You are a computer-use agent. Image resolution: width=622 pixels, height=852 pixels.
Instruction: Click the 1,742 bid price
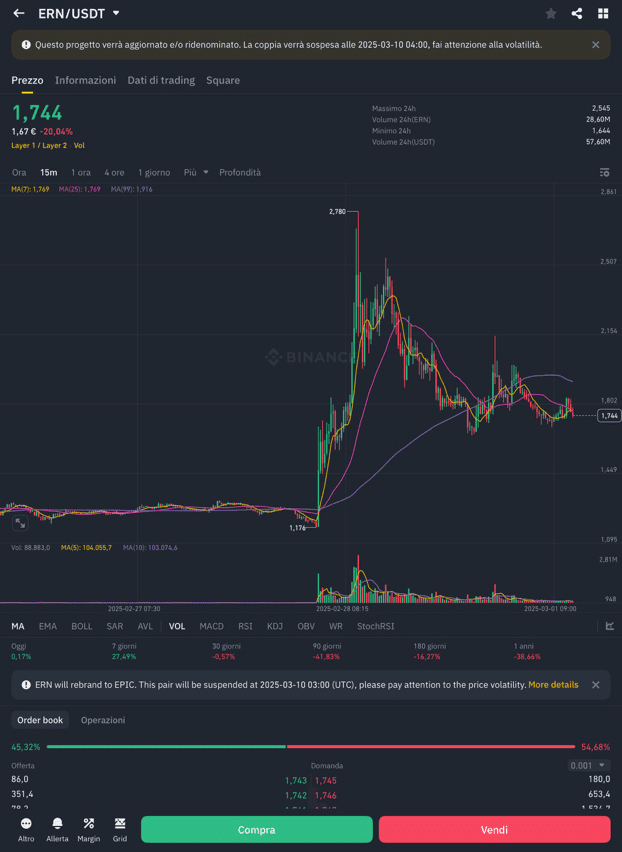(296, 795)
